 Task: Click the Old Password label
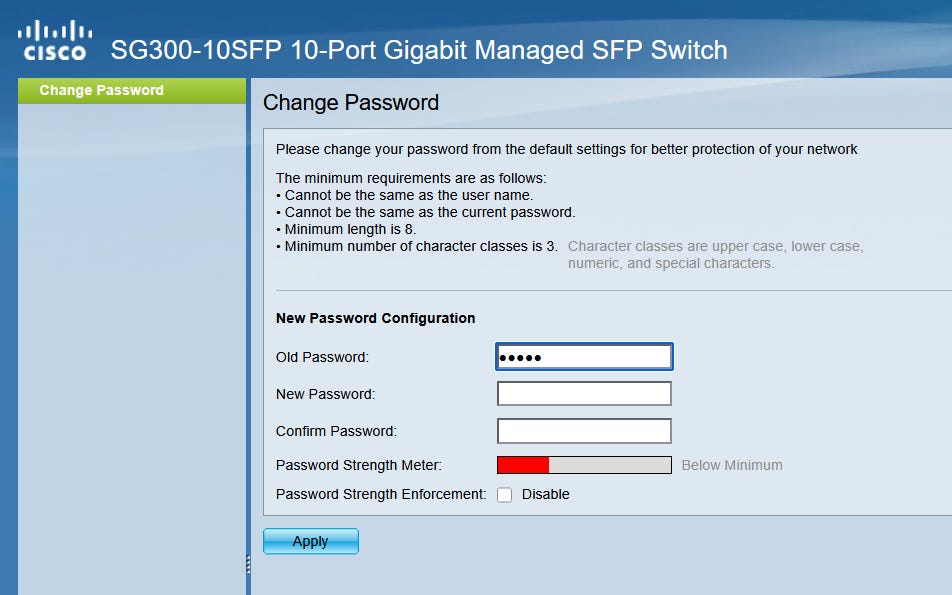(322, 357)
